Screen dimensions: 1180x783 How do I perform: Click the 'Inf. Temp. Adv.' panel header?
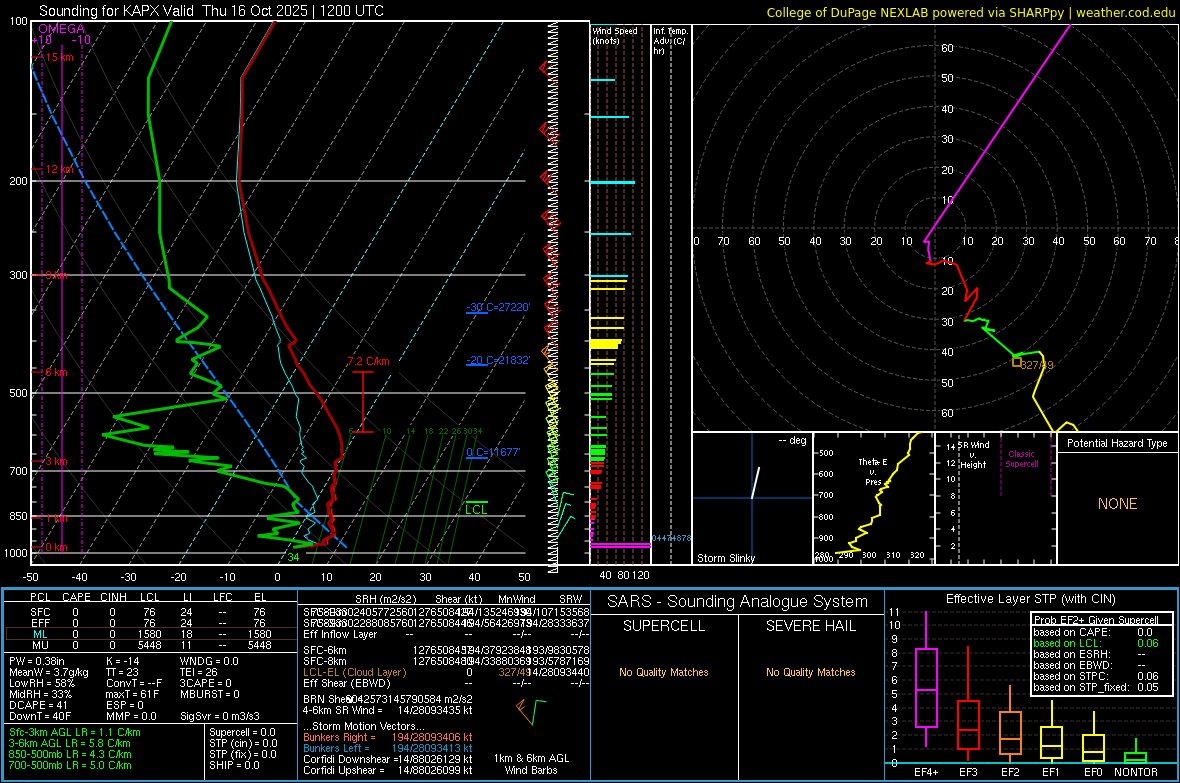click(x=670, y=41)
